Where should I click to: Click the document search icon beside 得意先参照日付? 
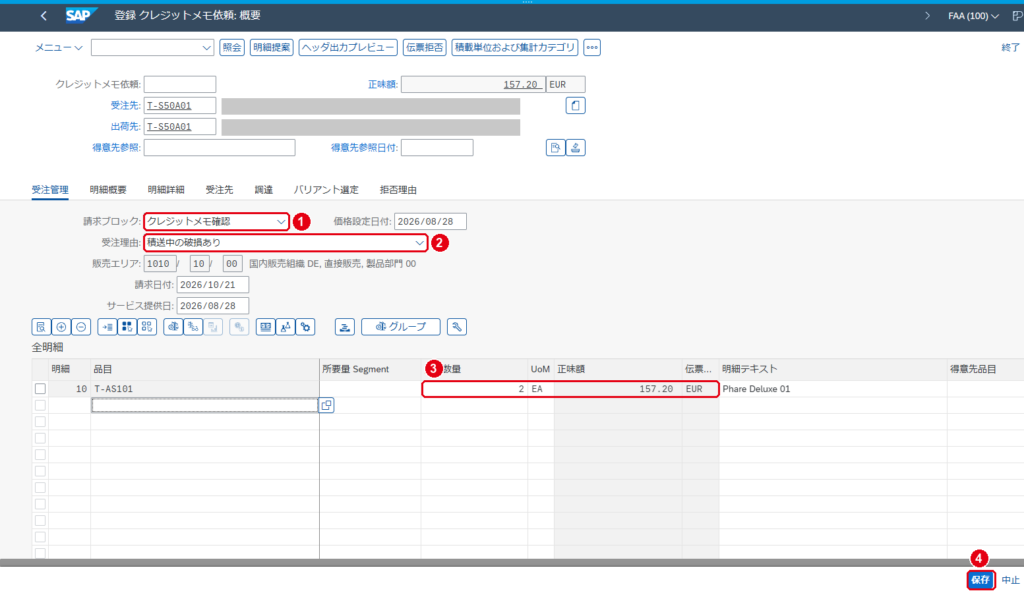pyautogui.click(x=555, y=148)
